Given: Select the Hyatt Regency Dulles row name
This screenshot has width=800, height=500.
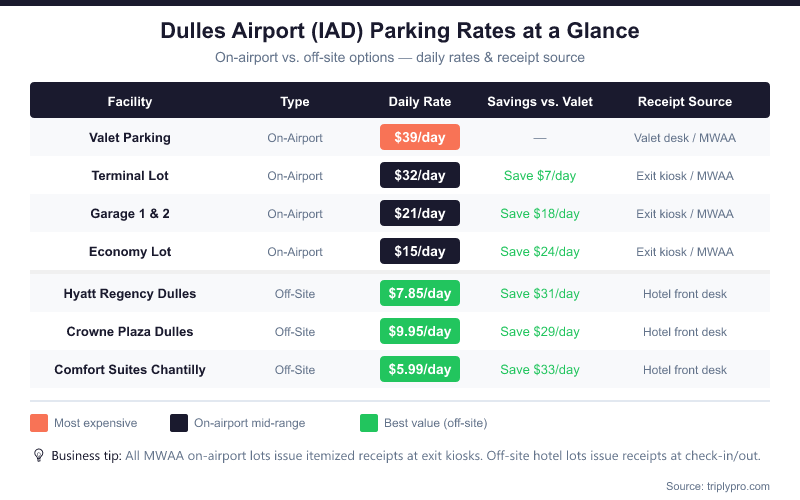Looking at the screenshot, I should pos(130,294).
